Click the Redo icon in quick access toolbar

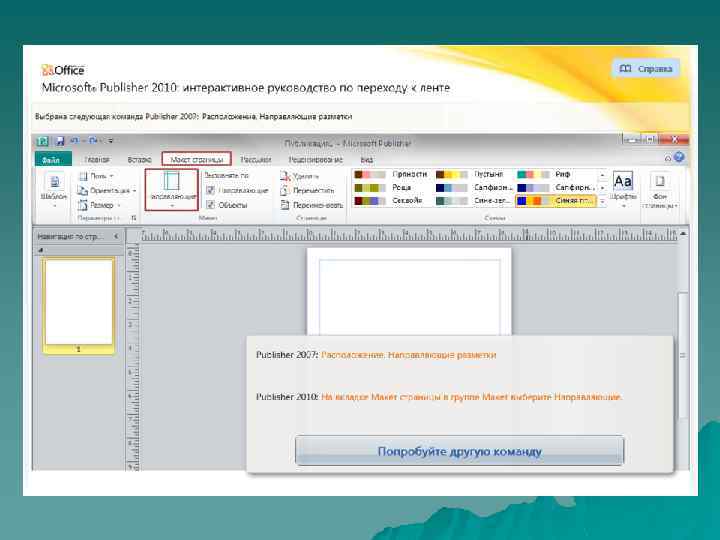tap(93, 141)
